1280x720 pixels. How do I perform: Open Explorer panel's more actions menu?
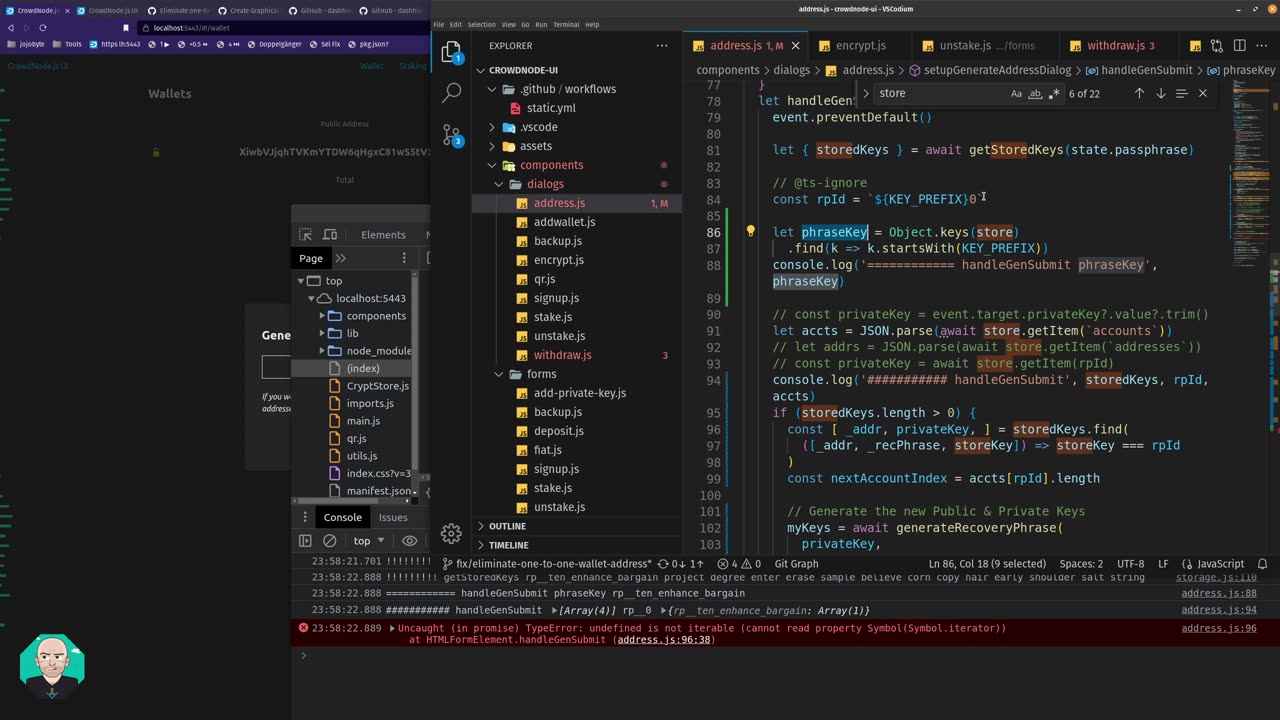coord(662,46)
